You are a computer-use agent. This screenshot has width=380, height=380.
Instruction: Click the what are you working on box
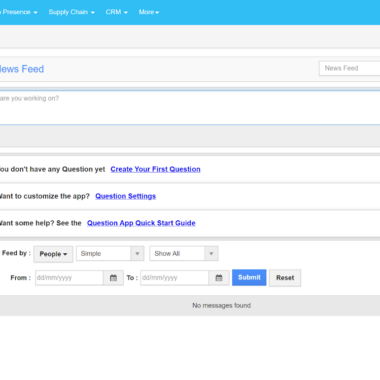coord(190,108)
